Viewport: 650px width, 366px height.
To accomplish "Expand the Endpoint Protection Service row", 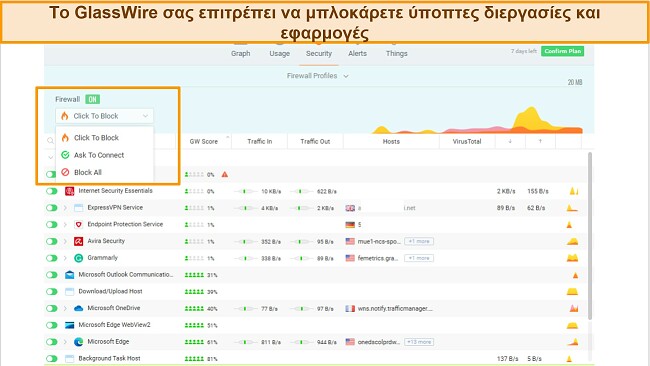I will [65, 225].
